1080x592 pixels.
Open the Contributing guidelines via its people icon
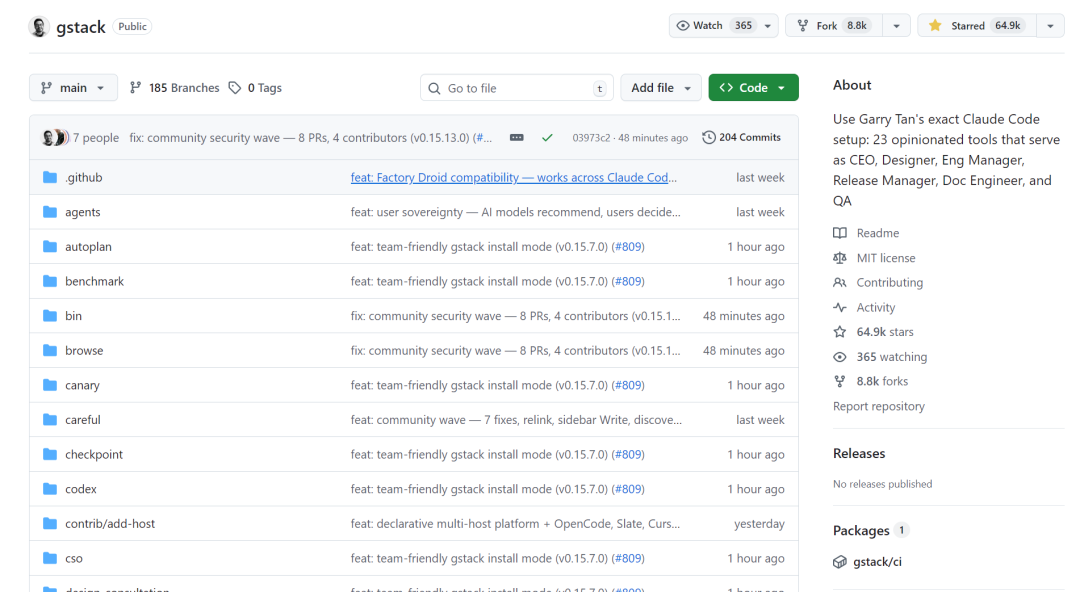[840, 282]
